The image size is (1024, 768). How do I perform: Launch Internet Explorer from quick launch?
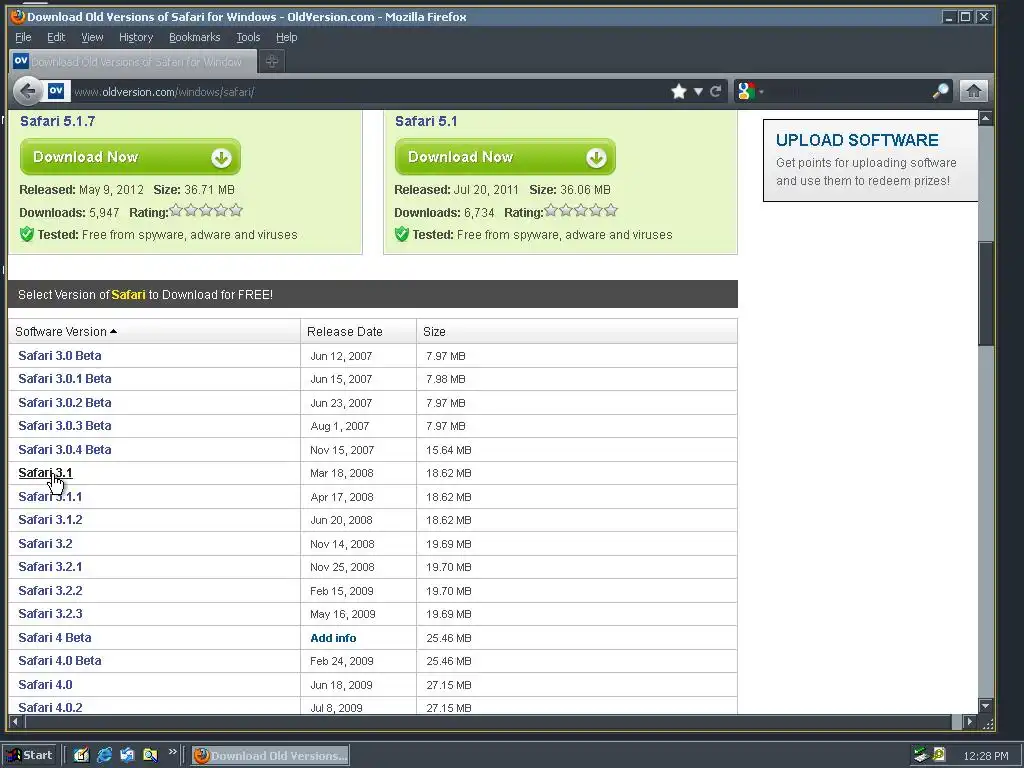coord(104,756)
